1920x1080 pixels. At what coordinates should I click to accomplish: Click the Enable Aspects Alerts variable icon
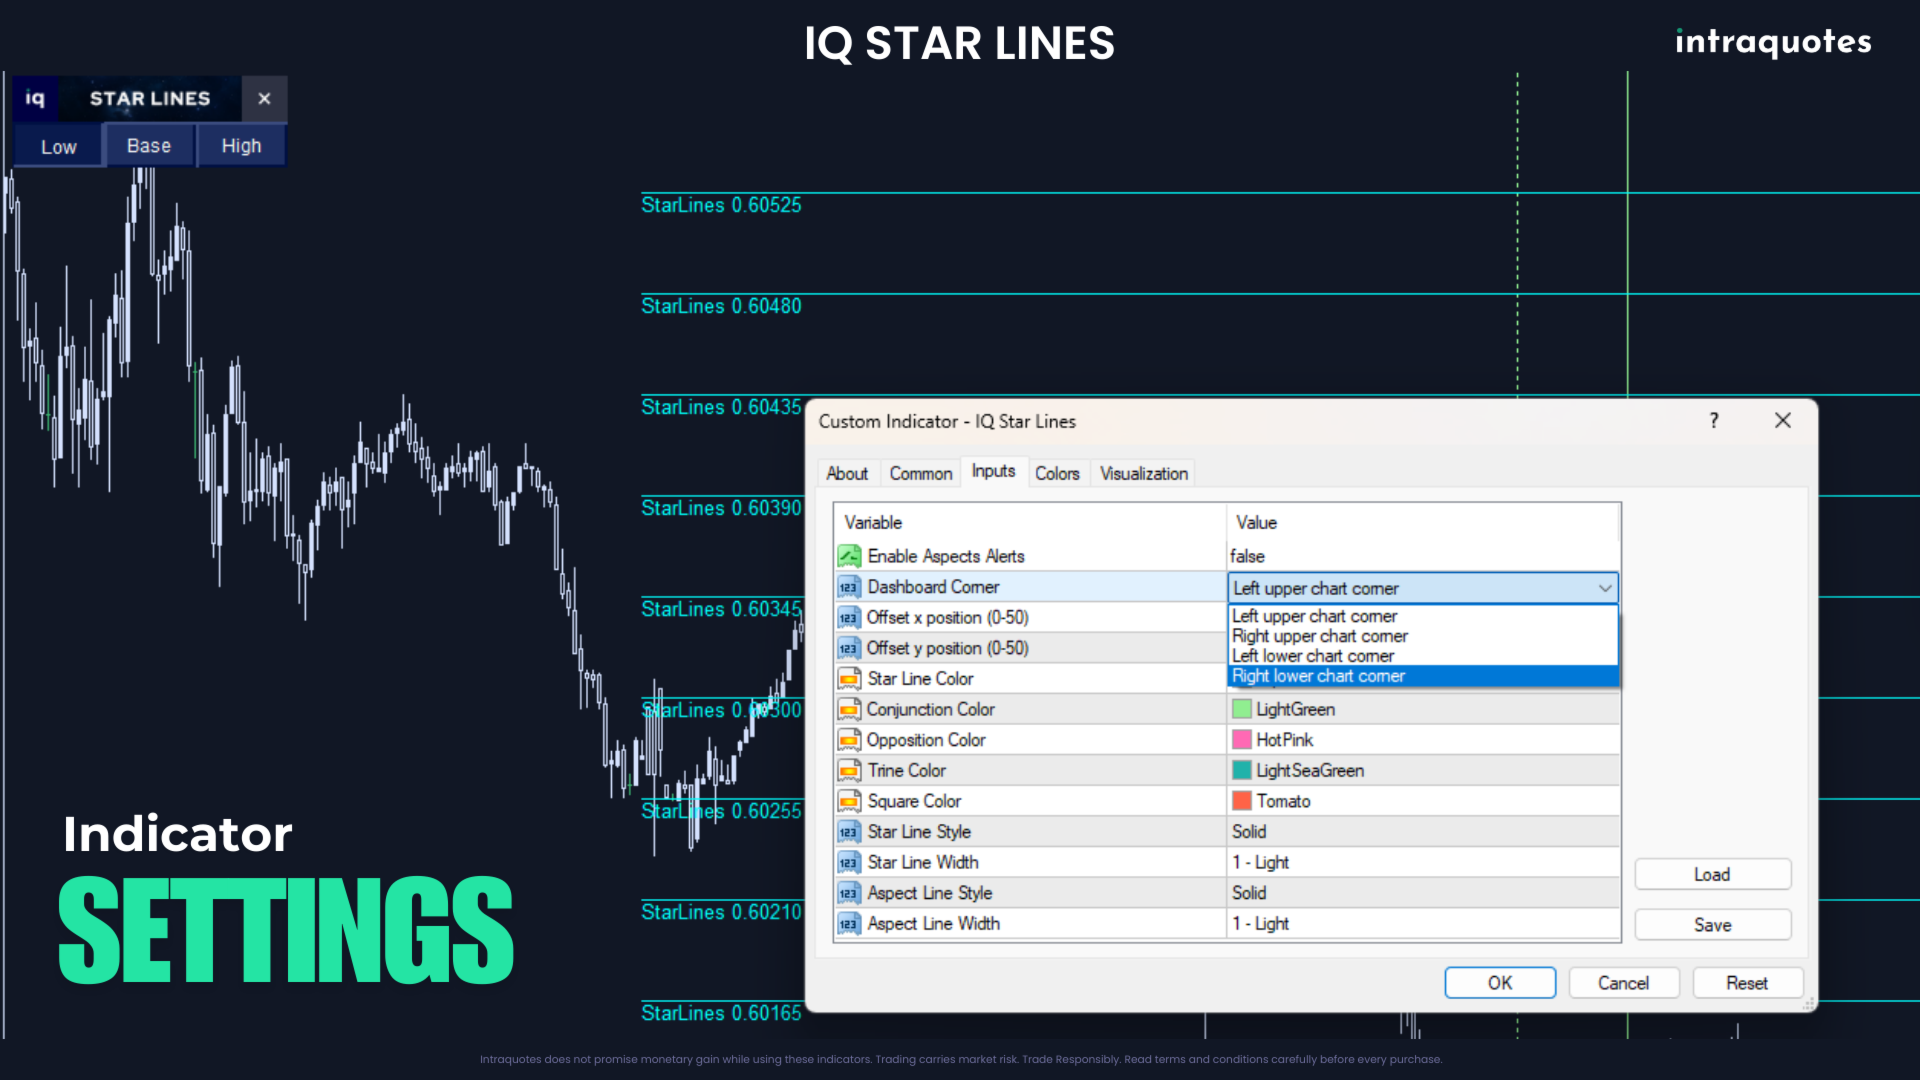849,556
